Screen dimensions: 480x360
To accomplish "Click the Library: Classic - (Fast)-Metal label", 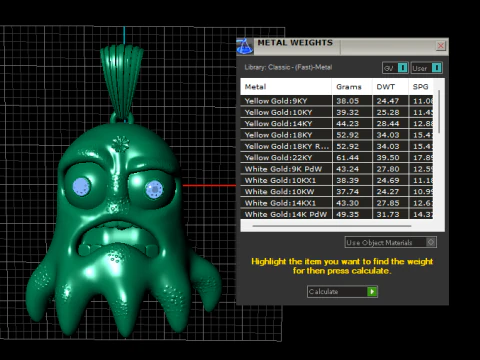I will [x=288, y=67].
